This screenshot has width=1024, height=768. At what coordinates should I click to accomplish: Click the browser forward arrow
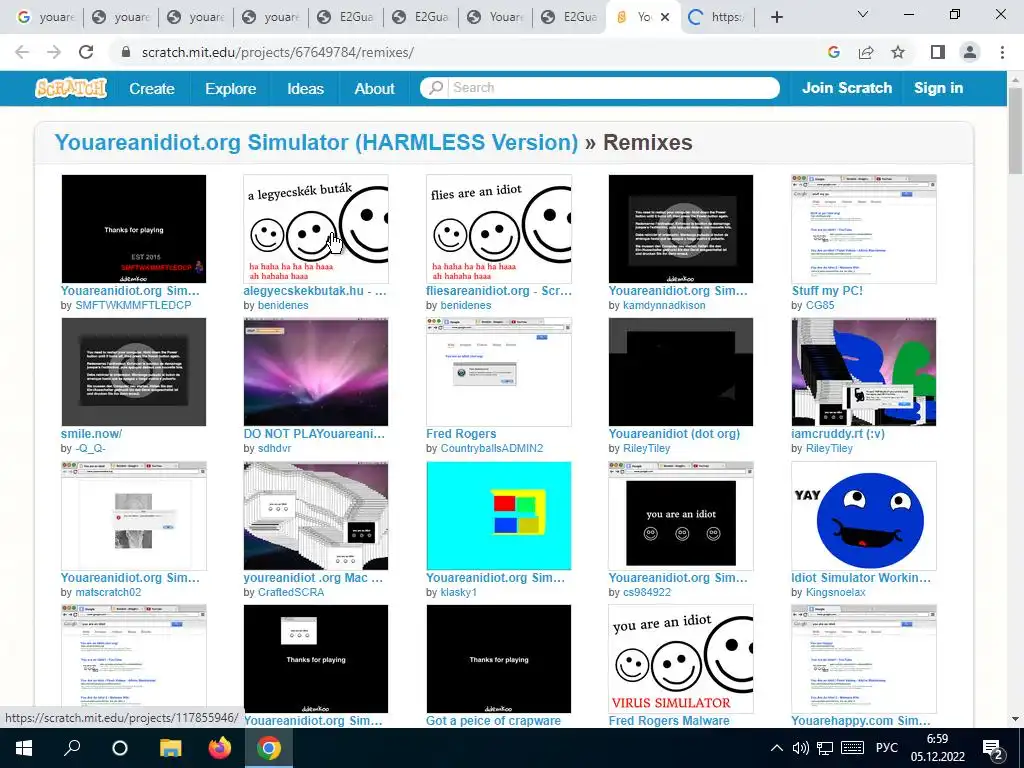coord(54,52)
